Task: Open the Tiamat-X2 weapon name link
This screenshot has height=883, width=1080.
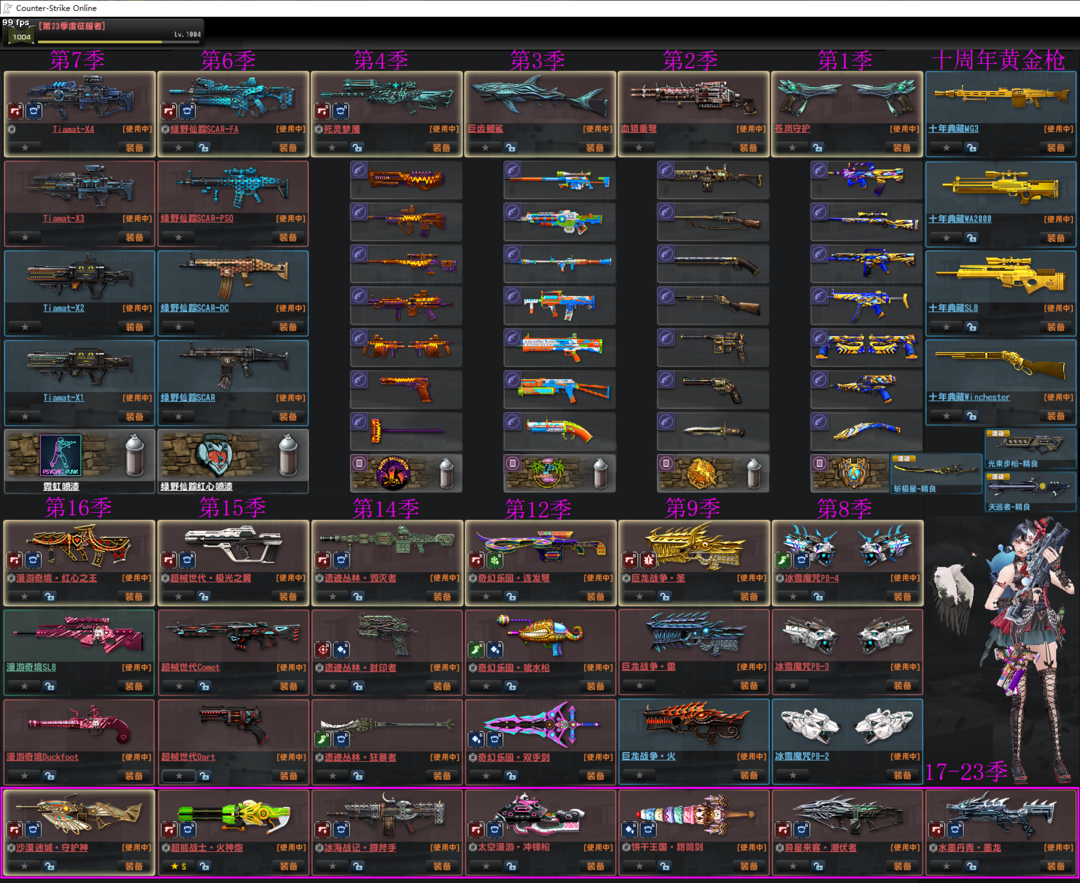Action: [63, 308]
